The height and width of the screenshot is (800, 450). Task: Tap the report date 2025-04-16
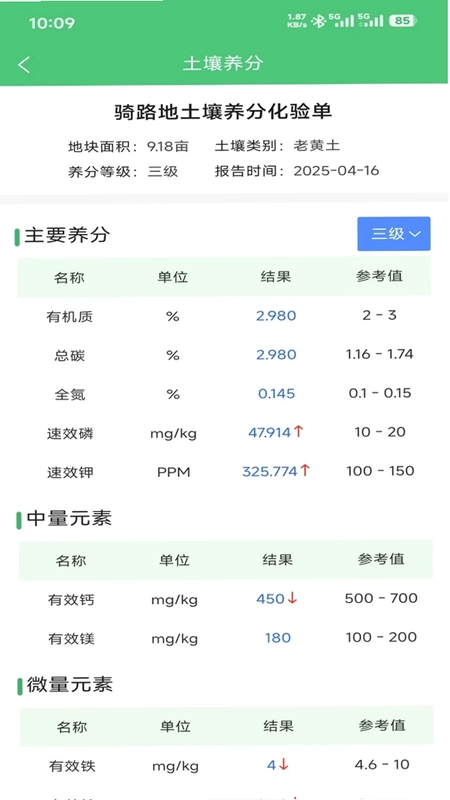tap(336, 170)
